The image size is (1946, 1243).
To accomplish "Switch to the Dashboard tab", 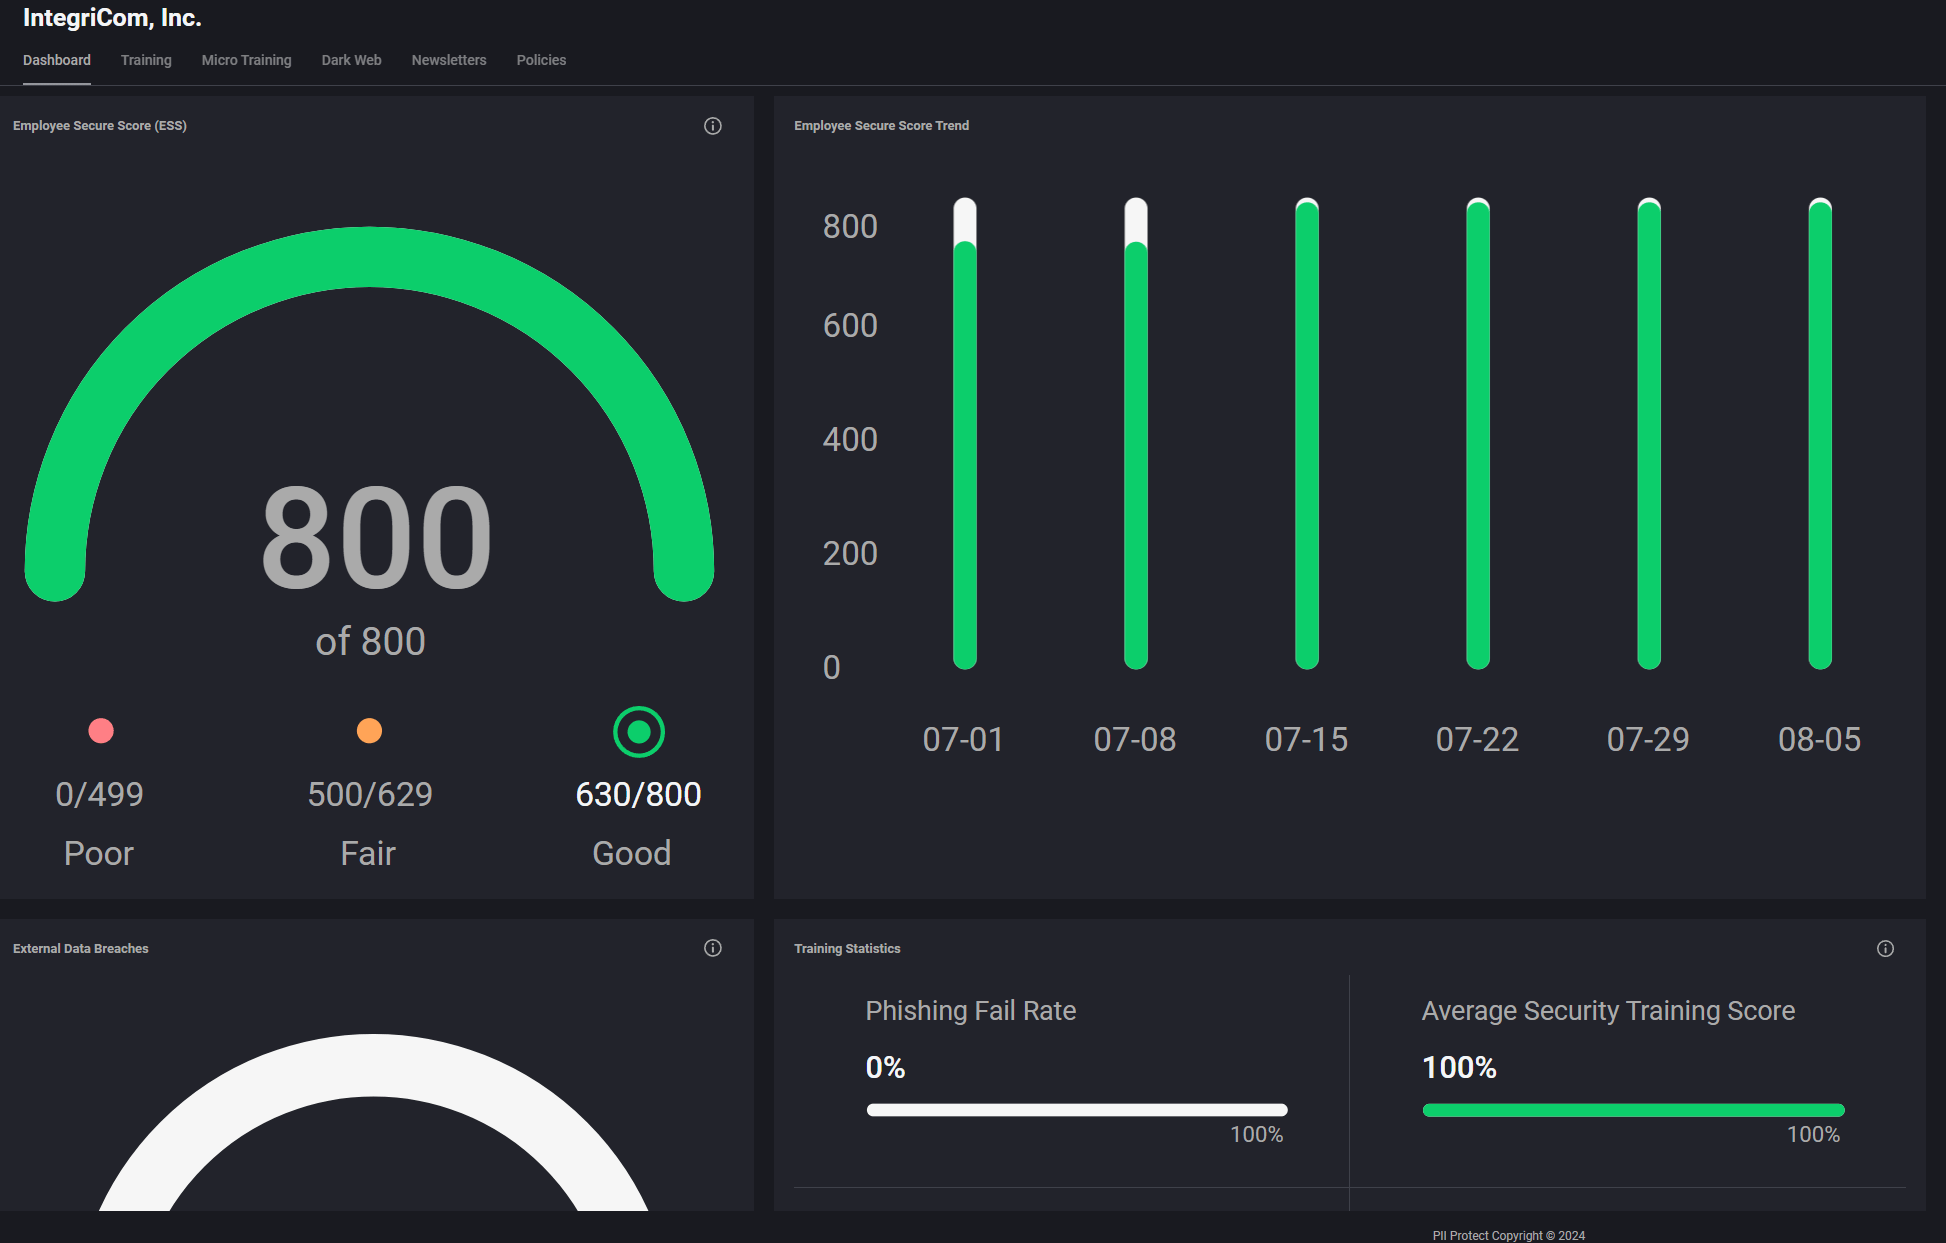I will pyautogui.click(x=57, y=60).
